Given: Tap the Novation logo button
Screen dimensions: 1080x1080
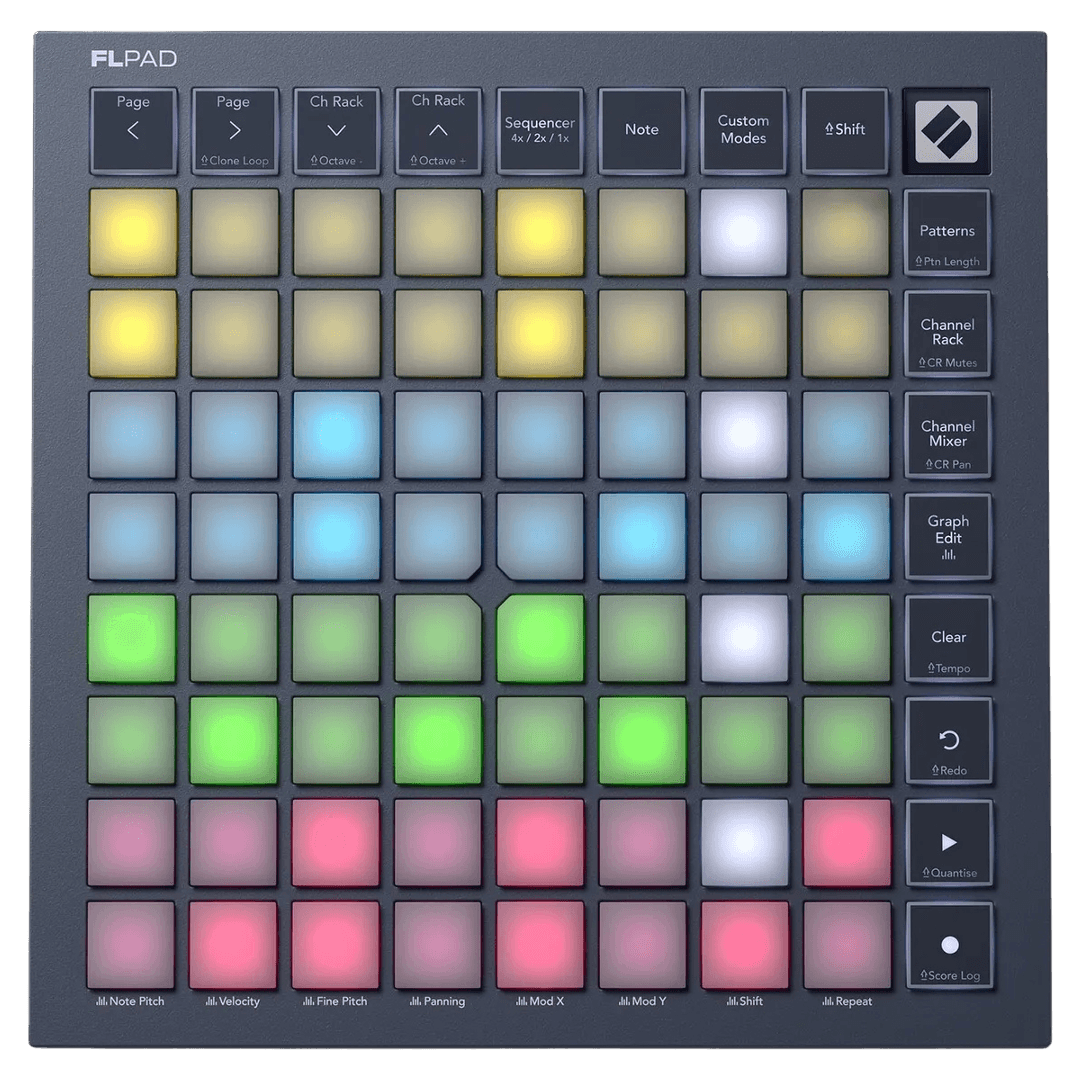Looking at the screenshot, I should [947, 130].
